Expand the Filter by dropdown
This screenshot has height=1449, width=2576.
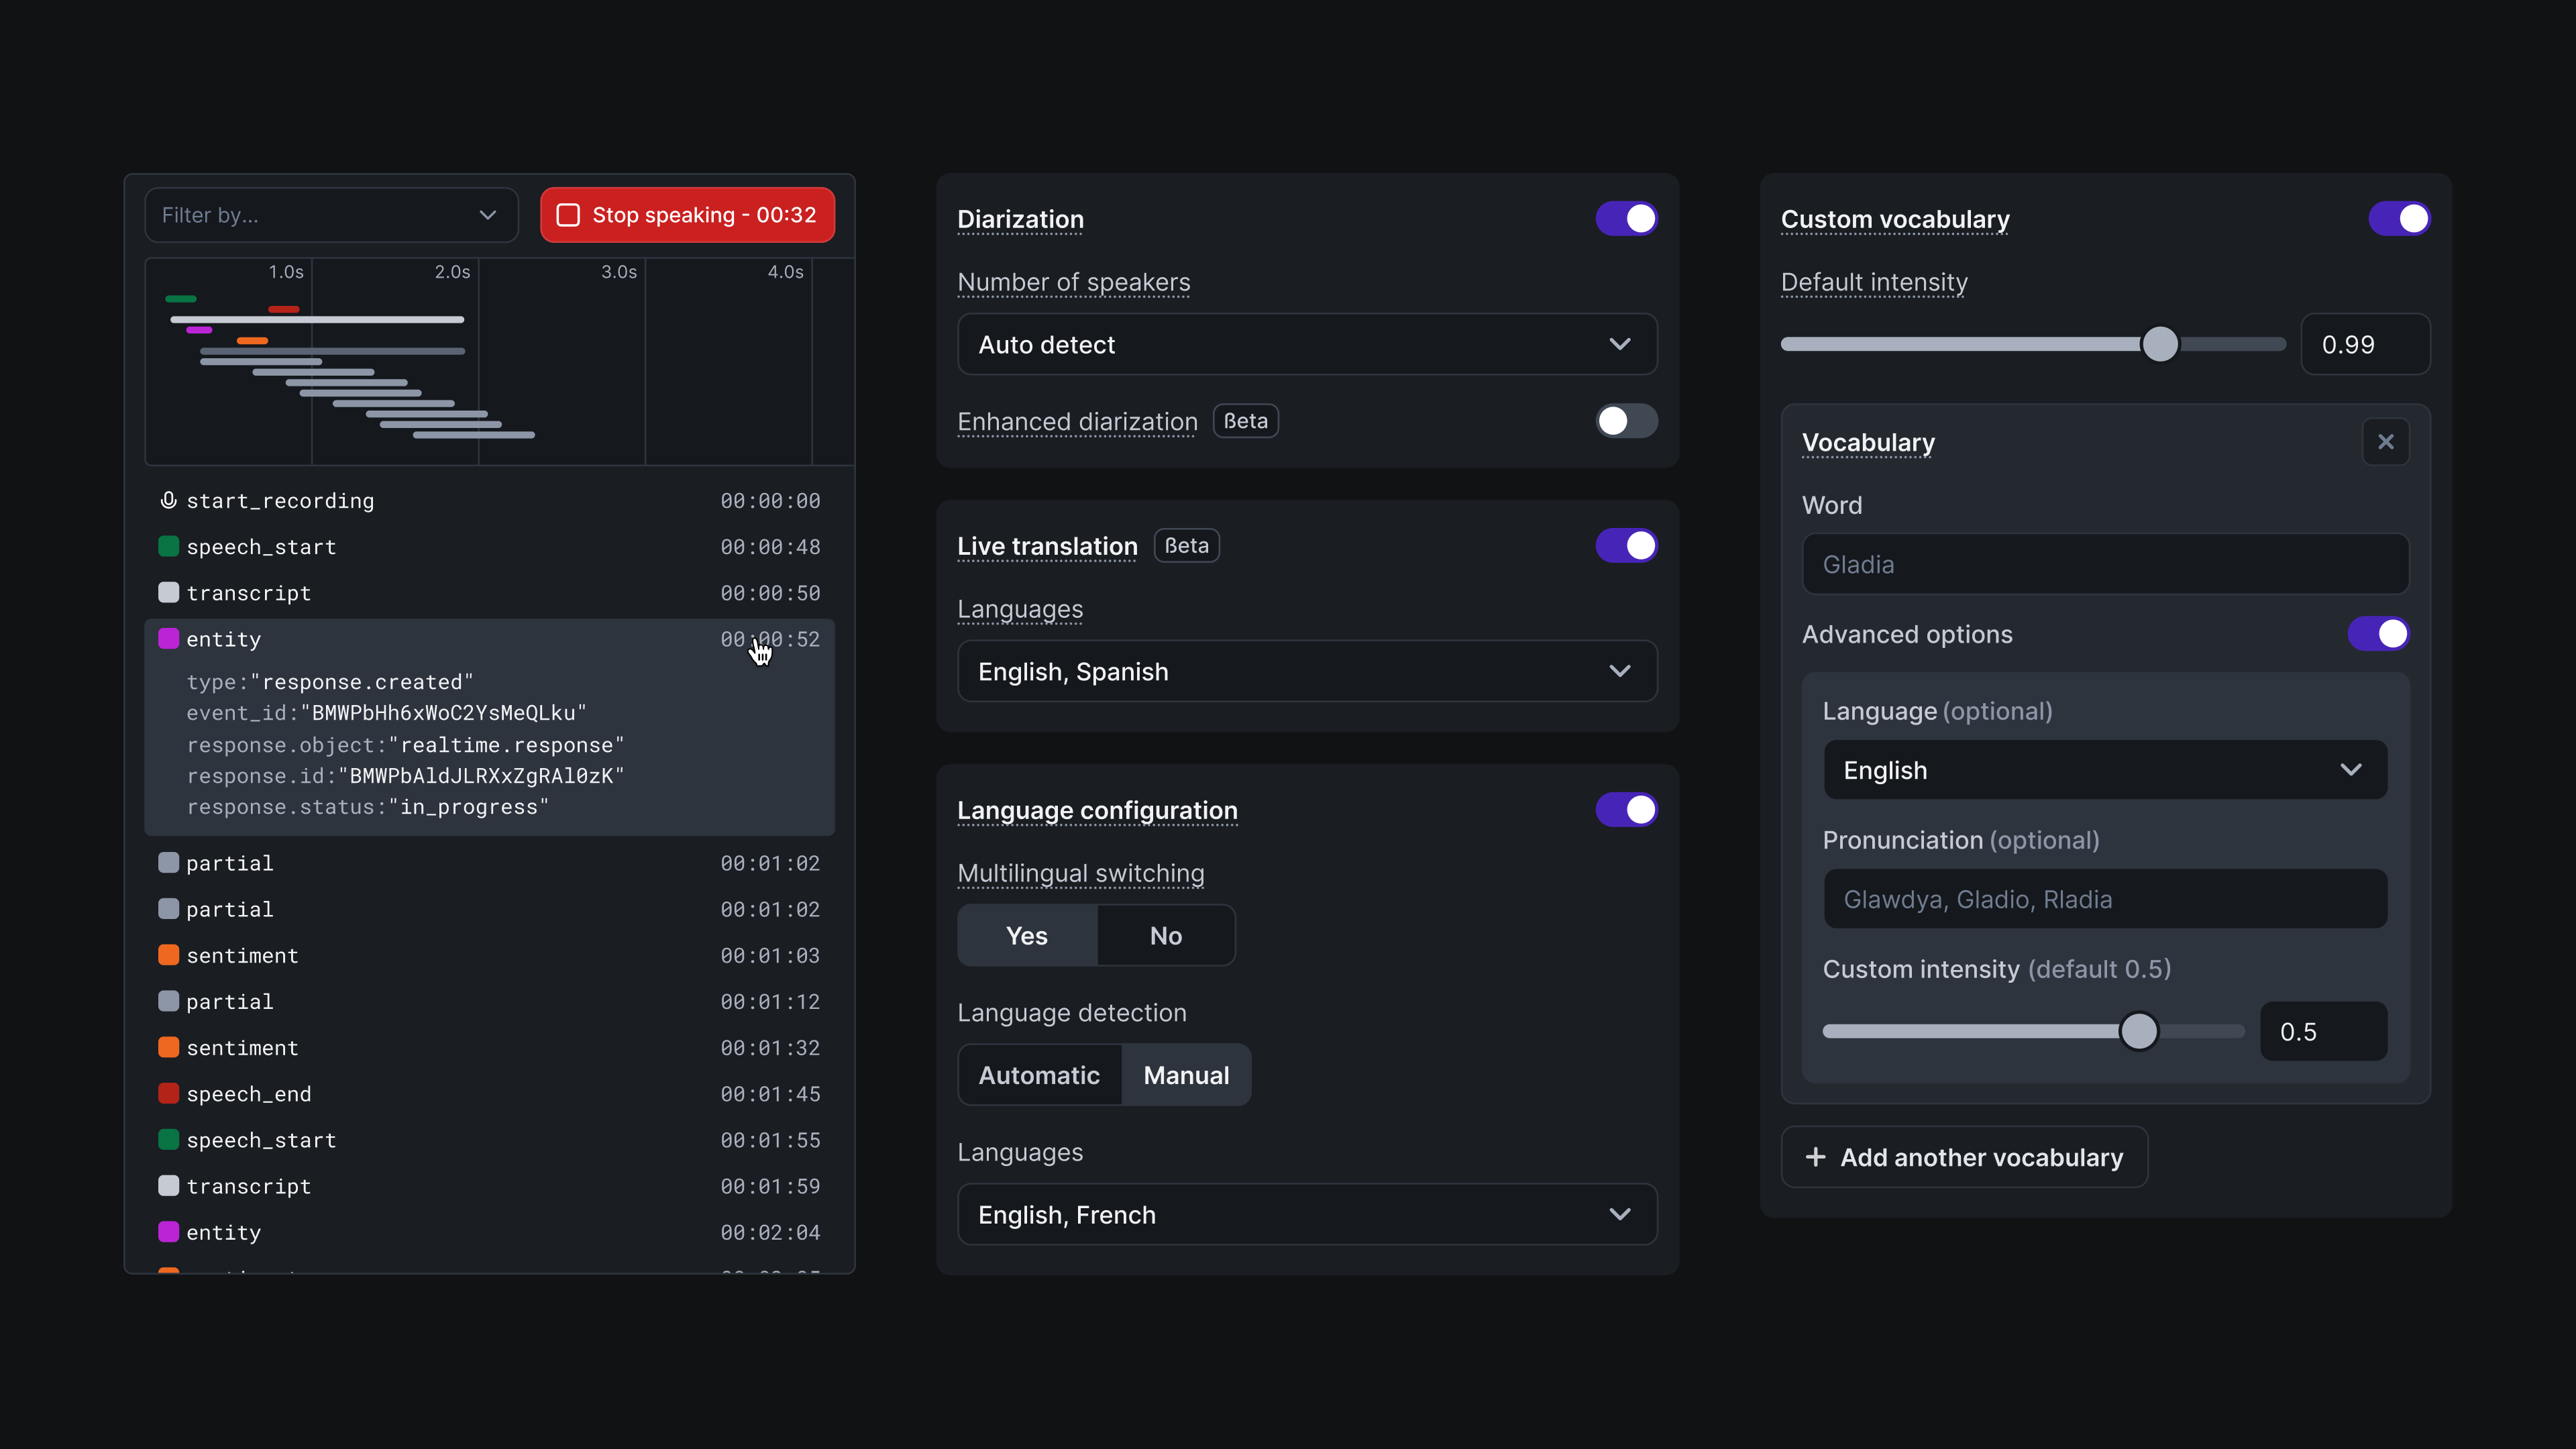coord(331,215)
